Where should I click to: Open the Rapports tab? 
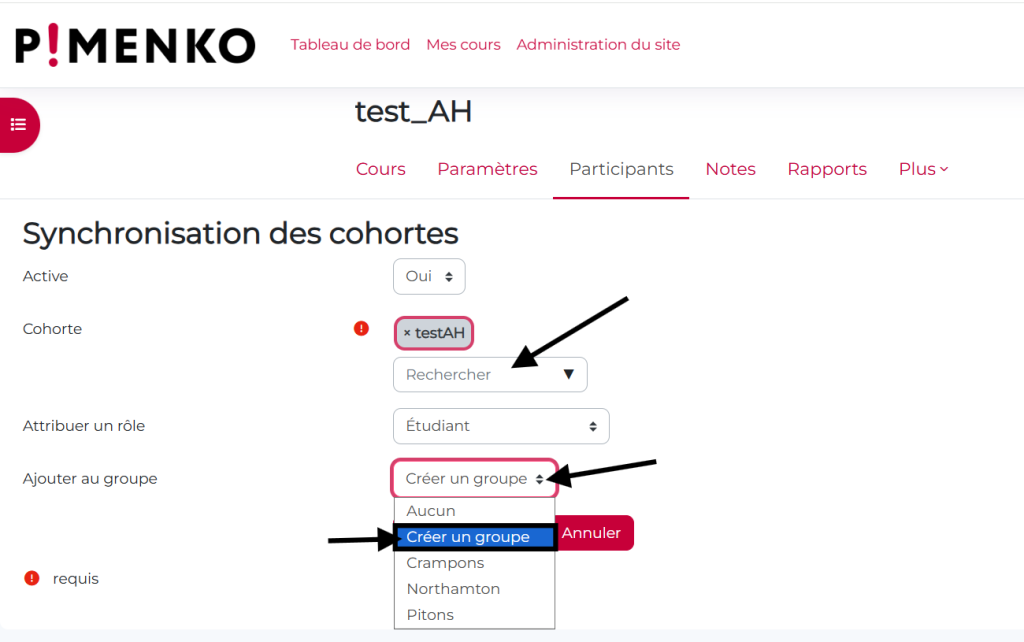[x=827, y=168]
